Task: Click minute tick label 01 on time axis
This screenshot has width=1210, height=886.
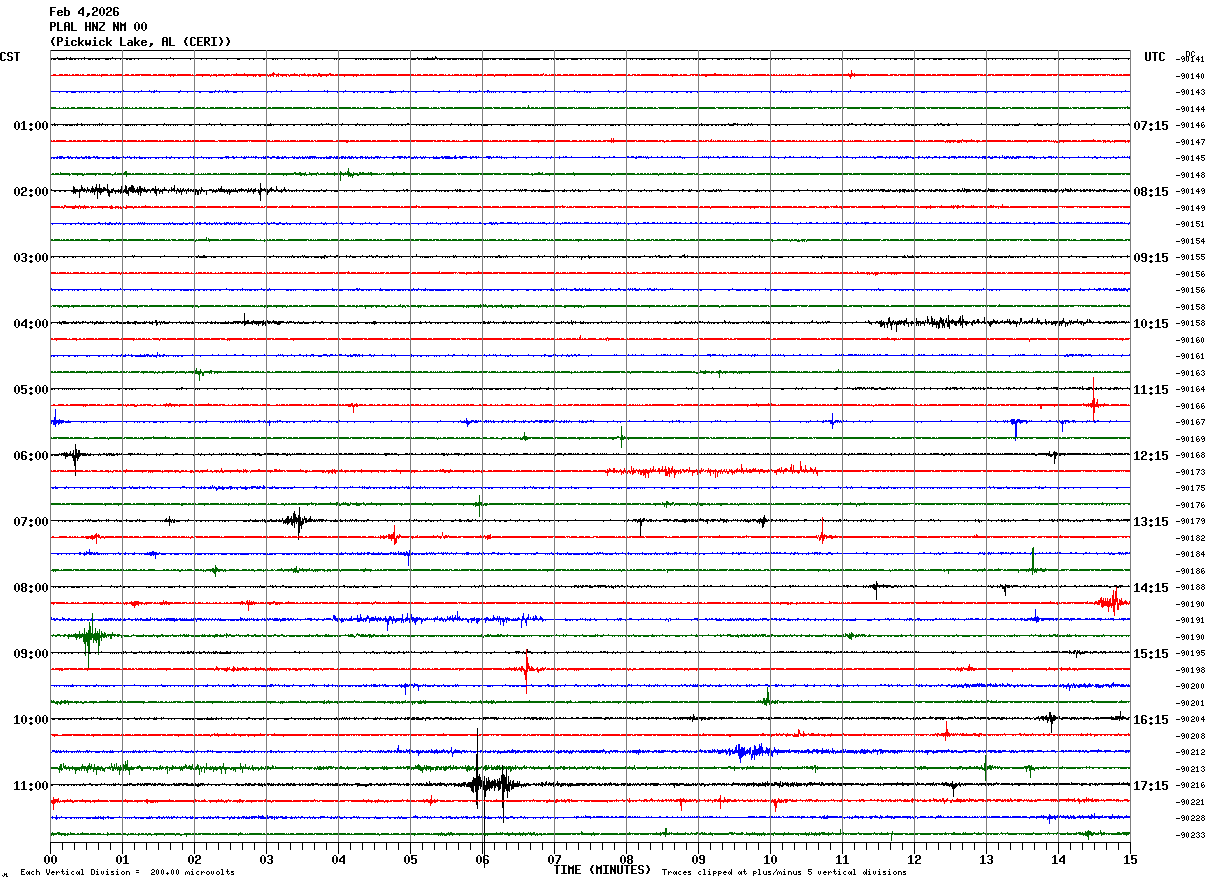Action: click(123, 860)
